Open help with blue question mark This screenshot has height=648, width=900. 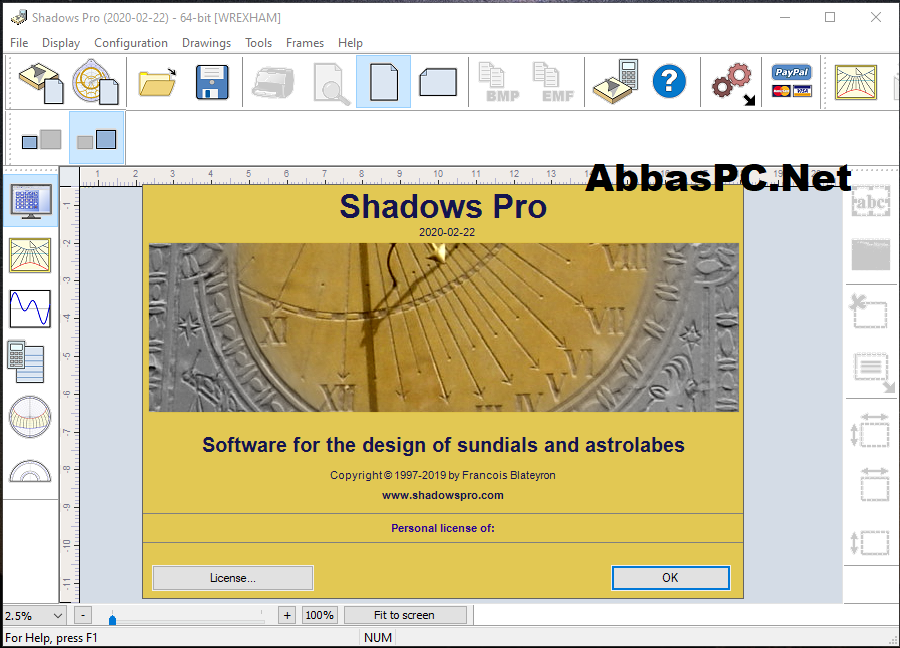pos(669,82)
